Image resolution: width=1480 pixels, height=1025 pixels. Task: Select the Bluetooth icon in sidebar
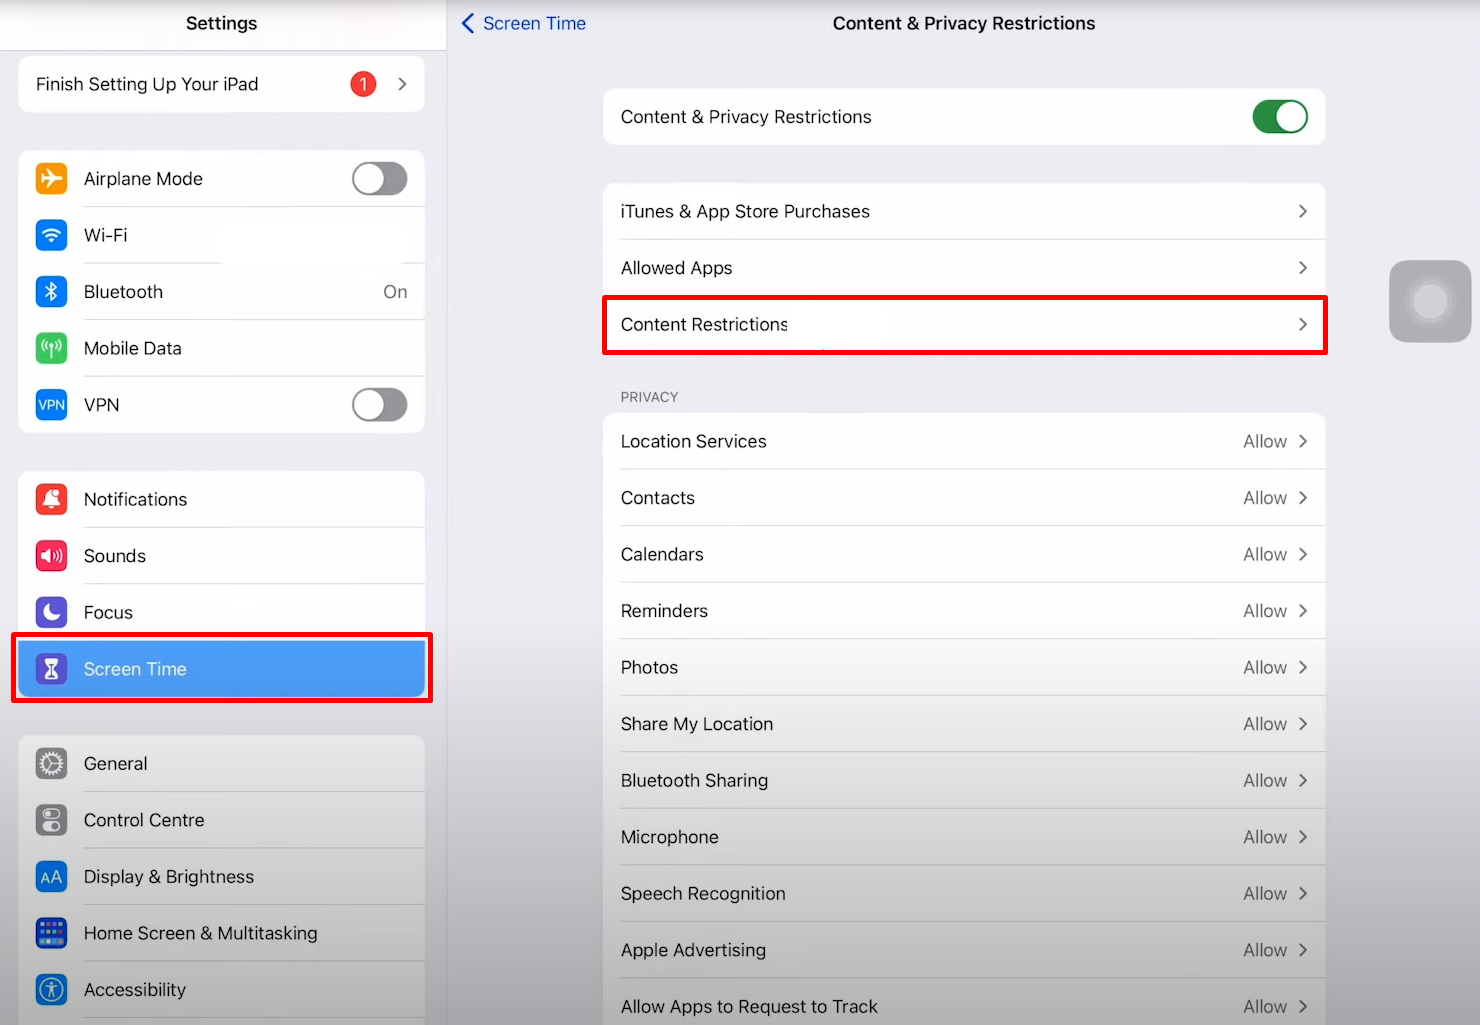pyautogui.click(x=51, y=292)
